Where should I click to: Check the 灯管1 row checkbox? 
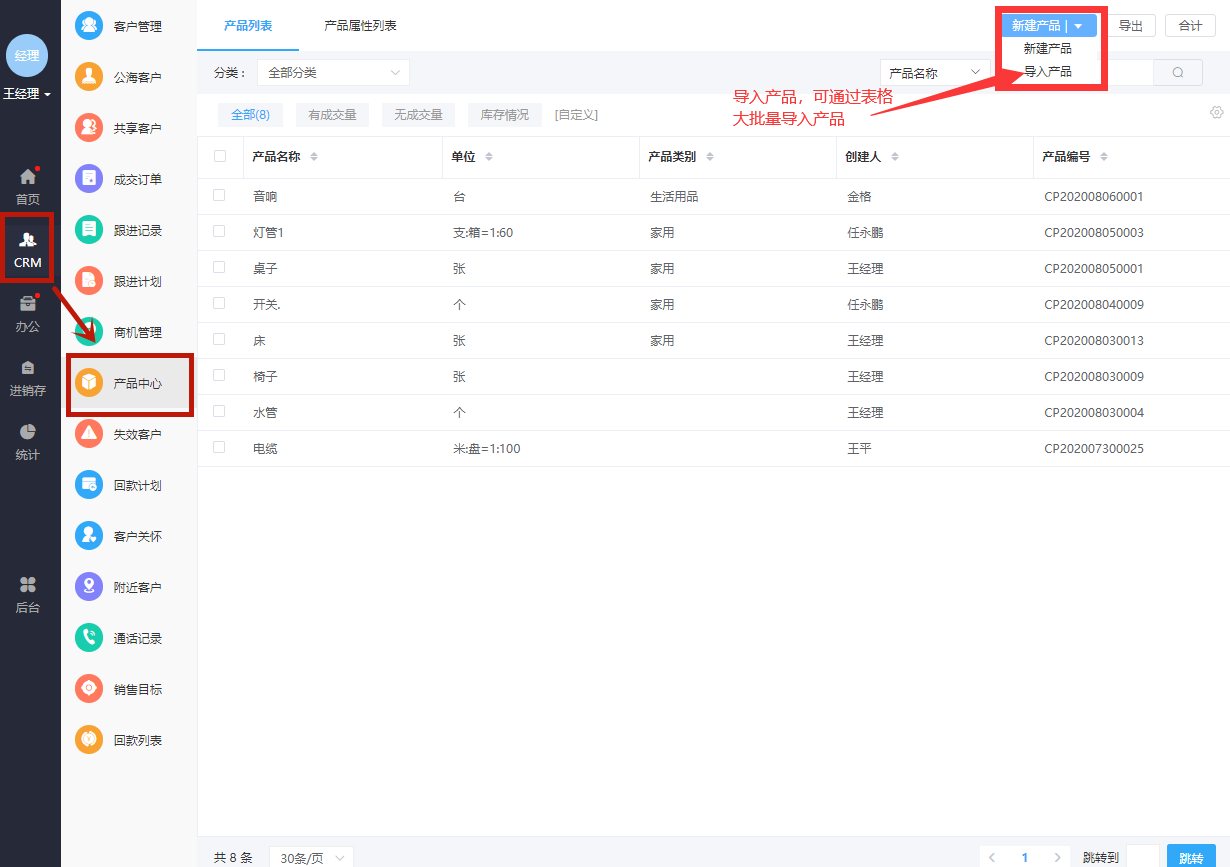click(x=219, y=231)
